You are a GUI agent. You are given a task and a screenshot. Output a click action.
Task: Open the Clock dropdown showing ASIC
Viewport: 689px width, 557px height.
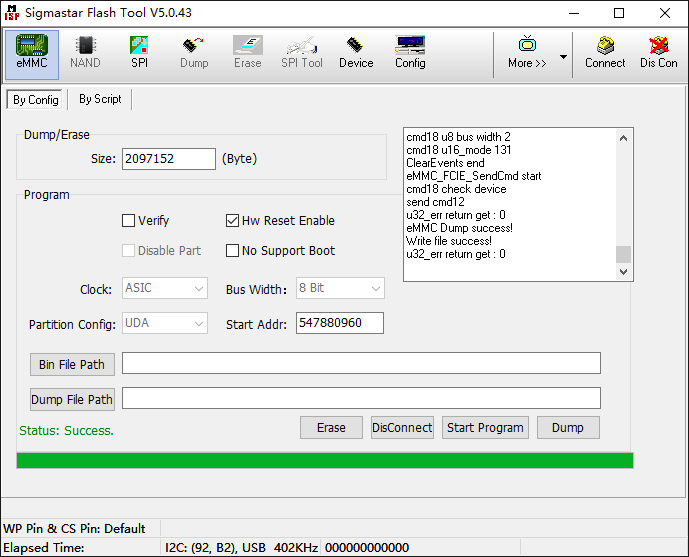click(164, 289)
